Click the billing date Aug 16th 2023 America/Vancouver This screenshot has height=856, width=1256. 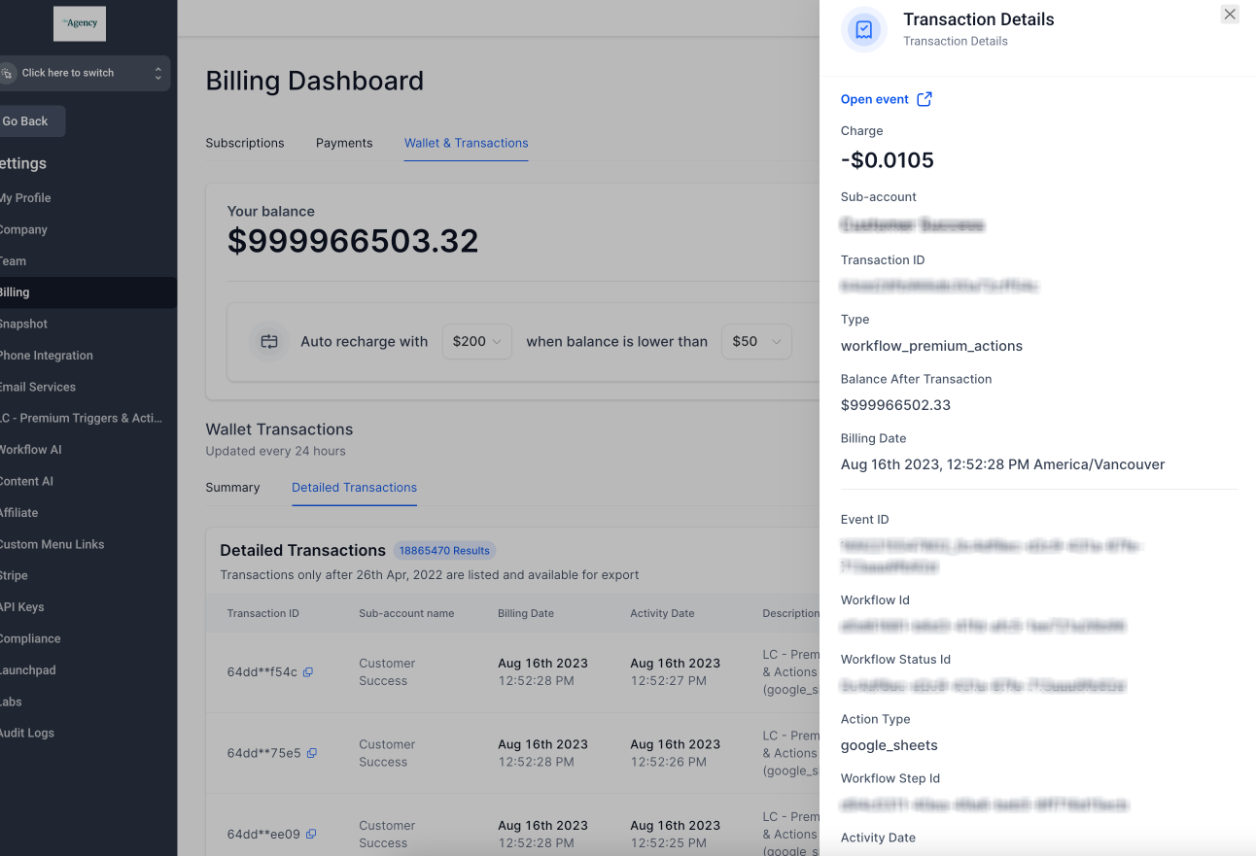(x=1003, y=464)
